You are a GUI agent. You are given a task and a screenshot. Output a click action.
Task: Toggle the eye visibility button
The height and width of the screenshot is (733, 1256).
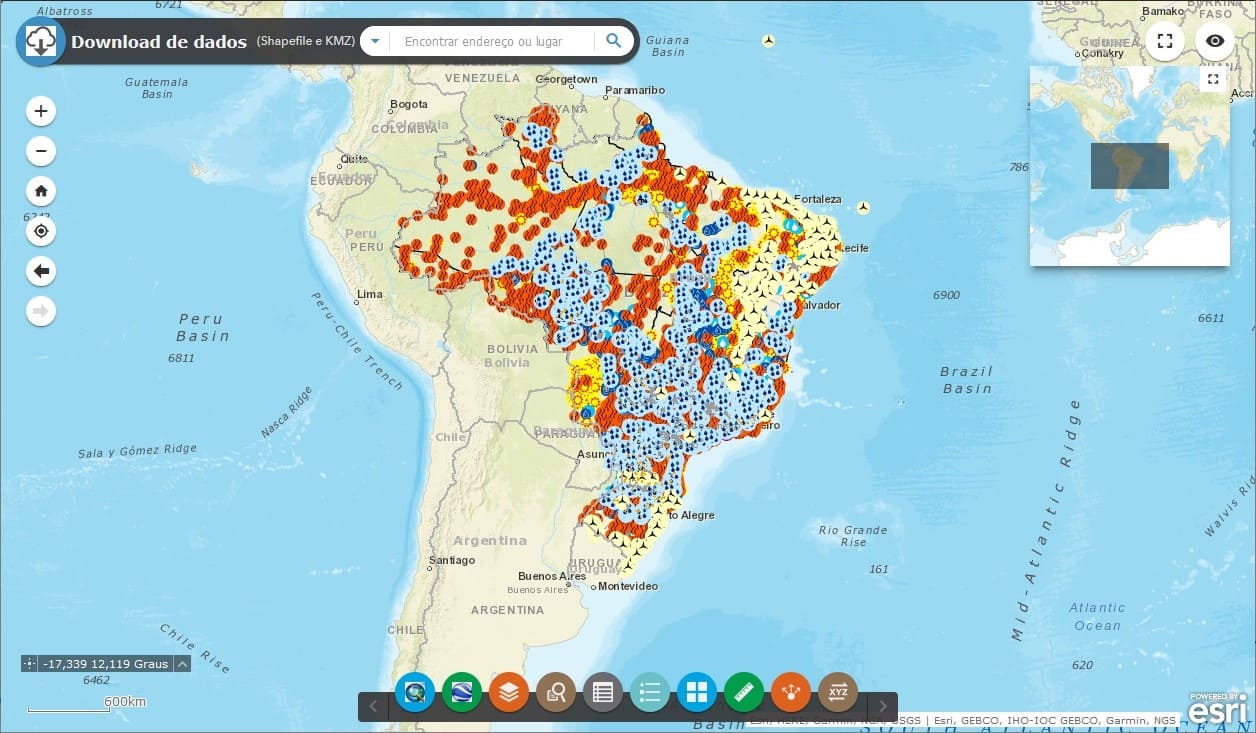click(1215, 41)
